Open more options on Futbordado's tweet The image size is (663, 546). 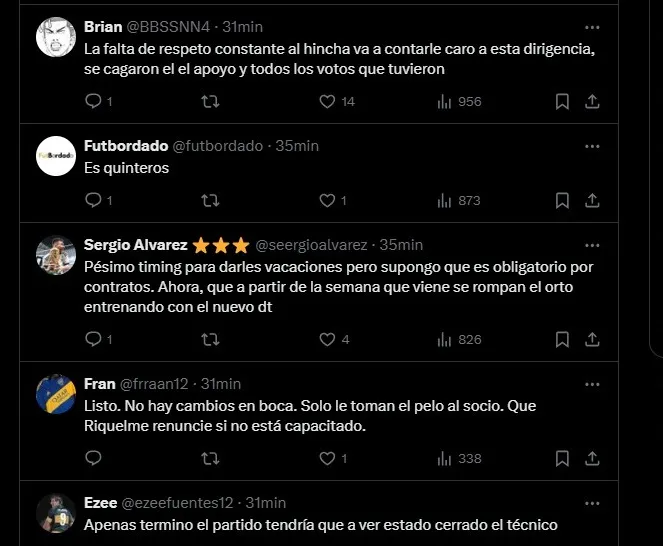tap(592, 146)
